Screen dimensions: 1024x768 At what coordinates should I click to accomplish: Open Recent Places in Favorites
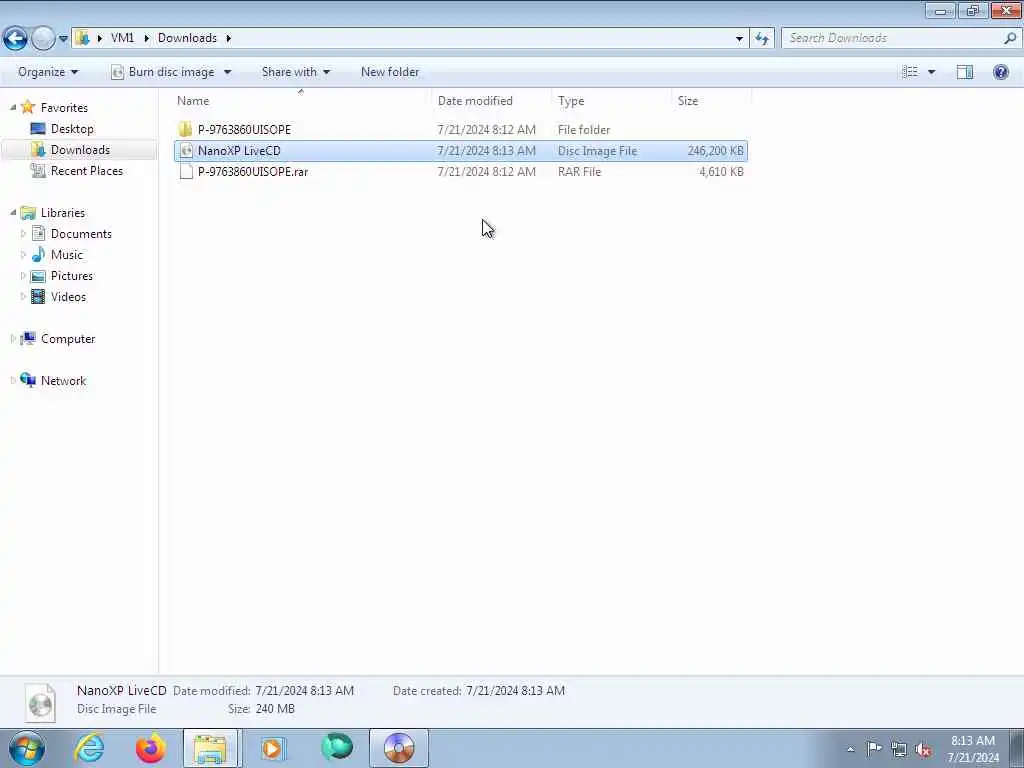tap(87, 170)
